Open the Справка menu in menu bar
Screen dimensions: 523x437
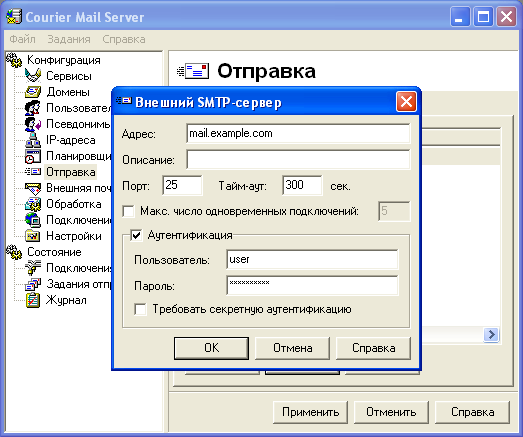point(124,39)
